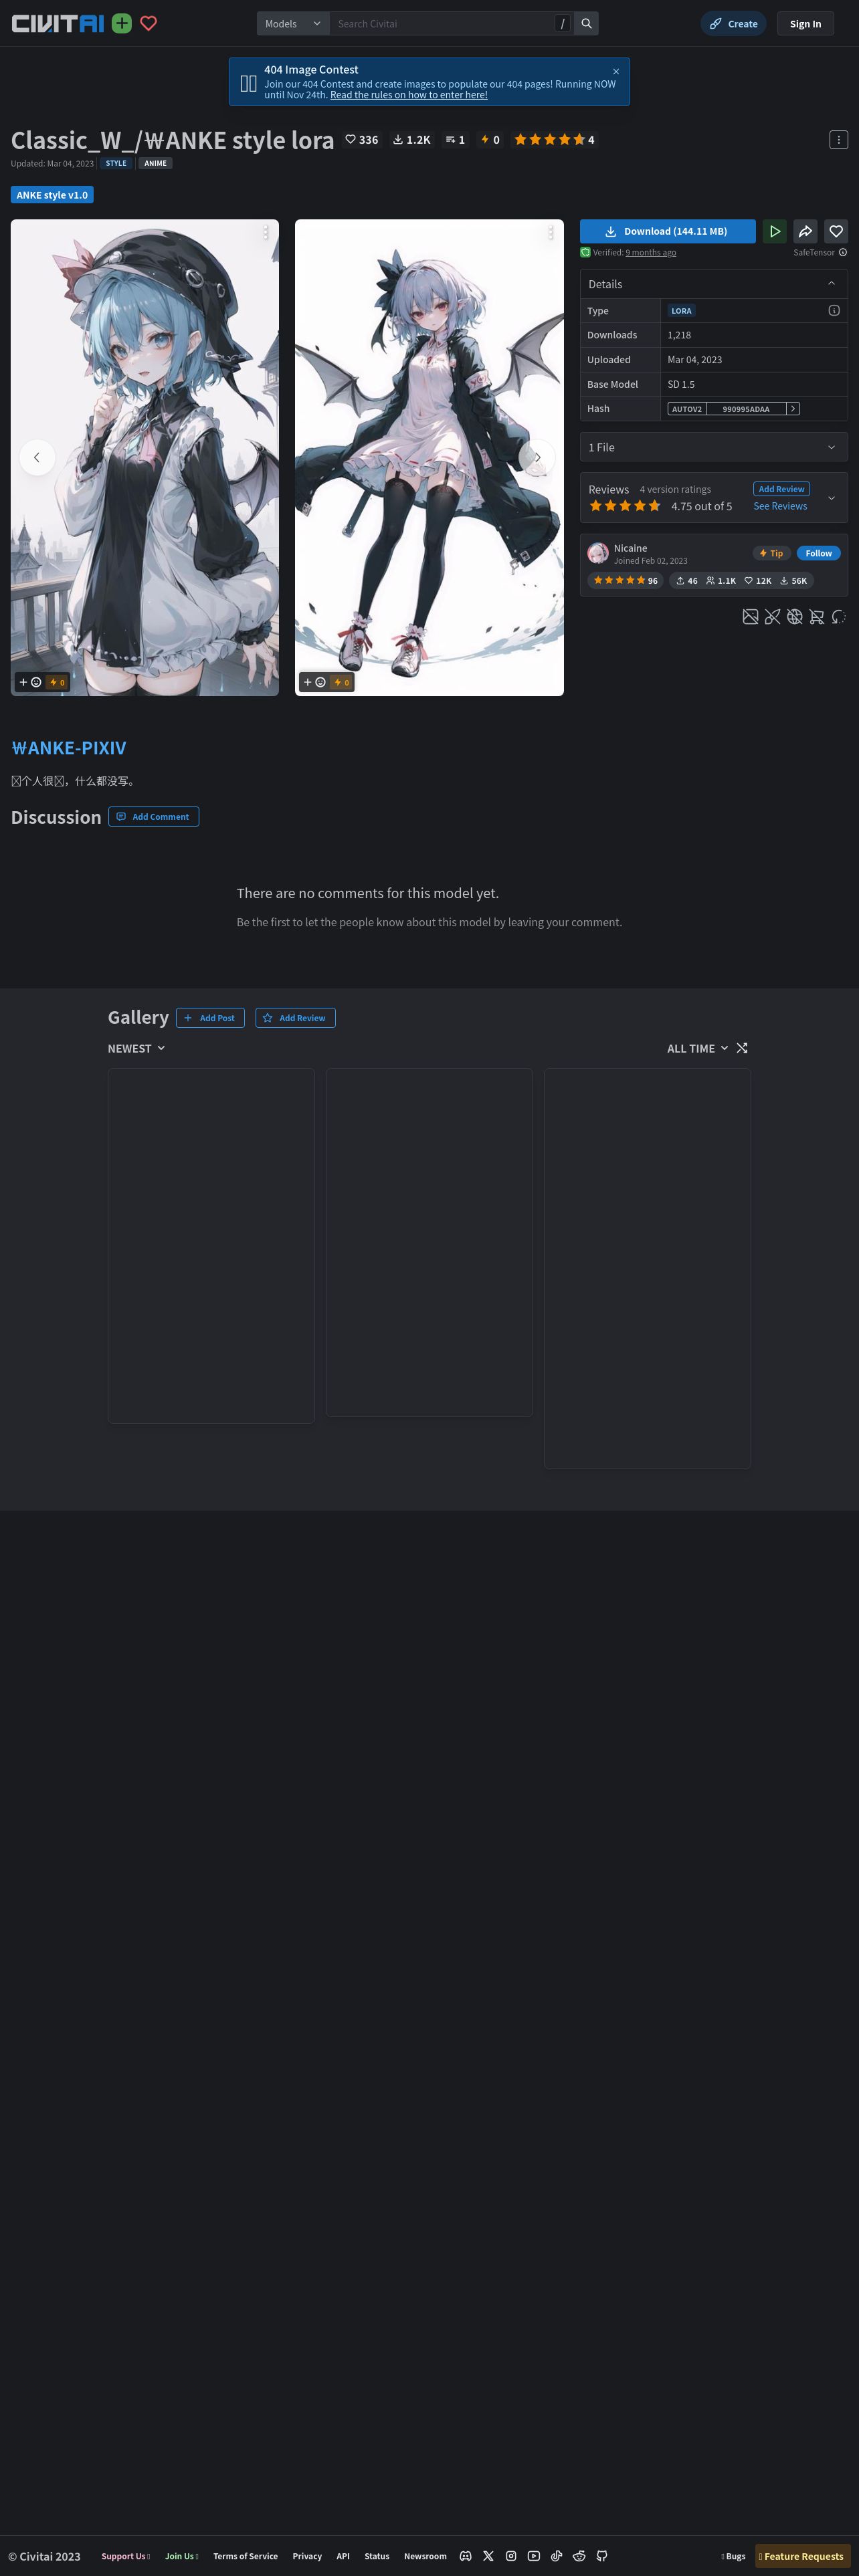
Task: Open the X (Twitter) footer icon
Action: 488,2555
